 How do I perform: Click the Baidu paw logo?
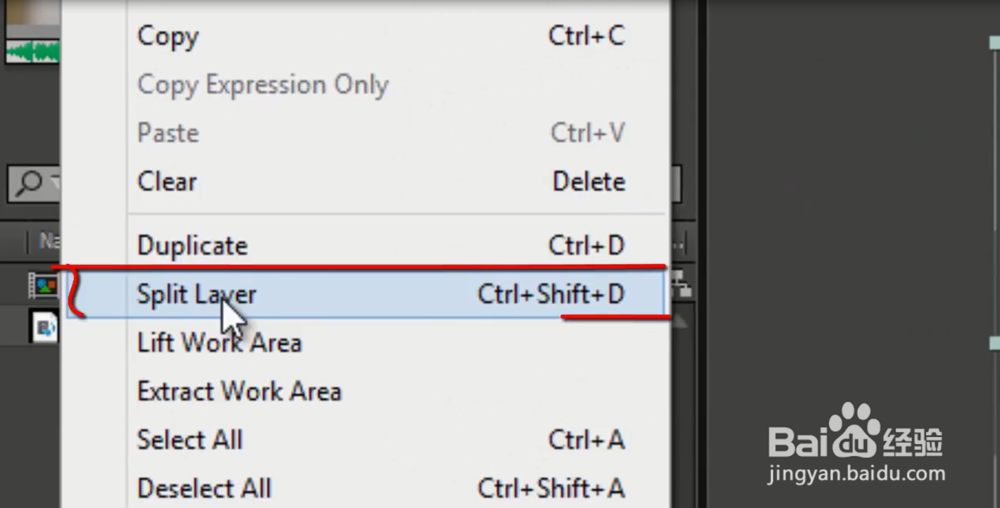855,430
